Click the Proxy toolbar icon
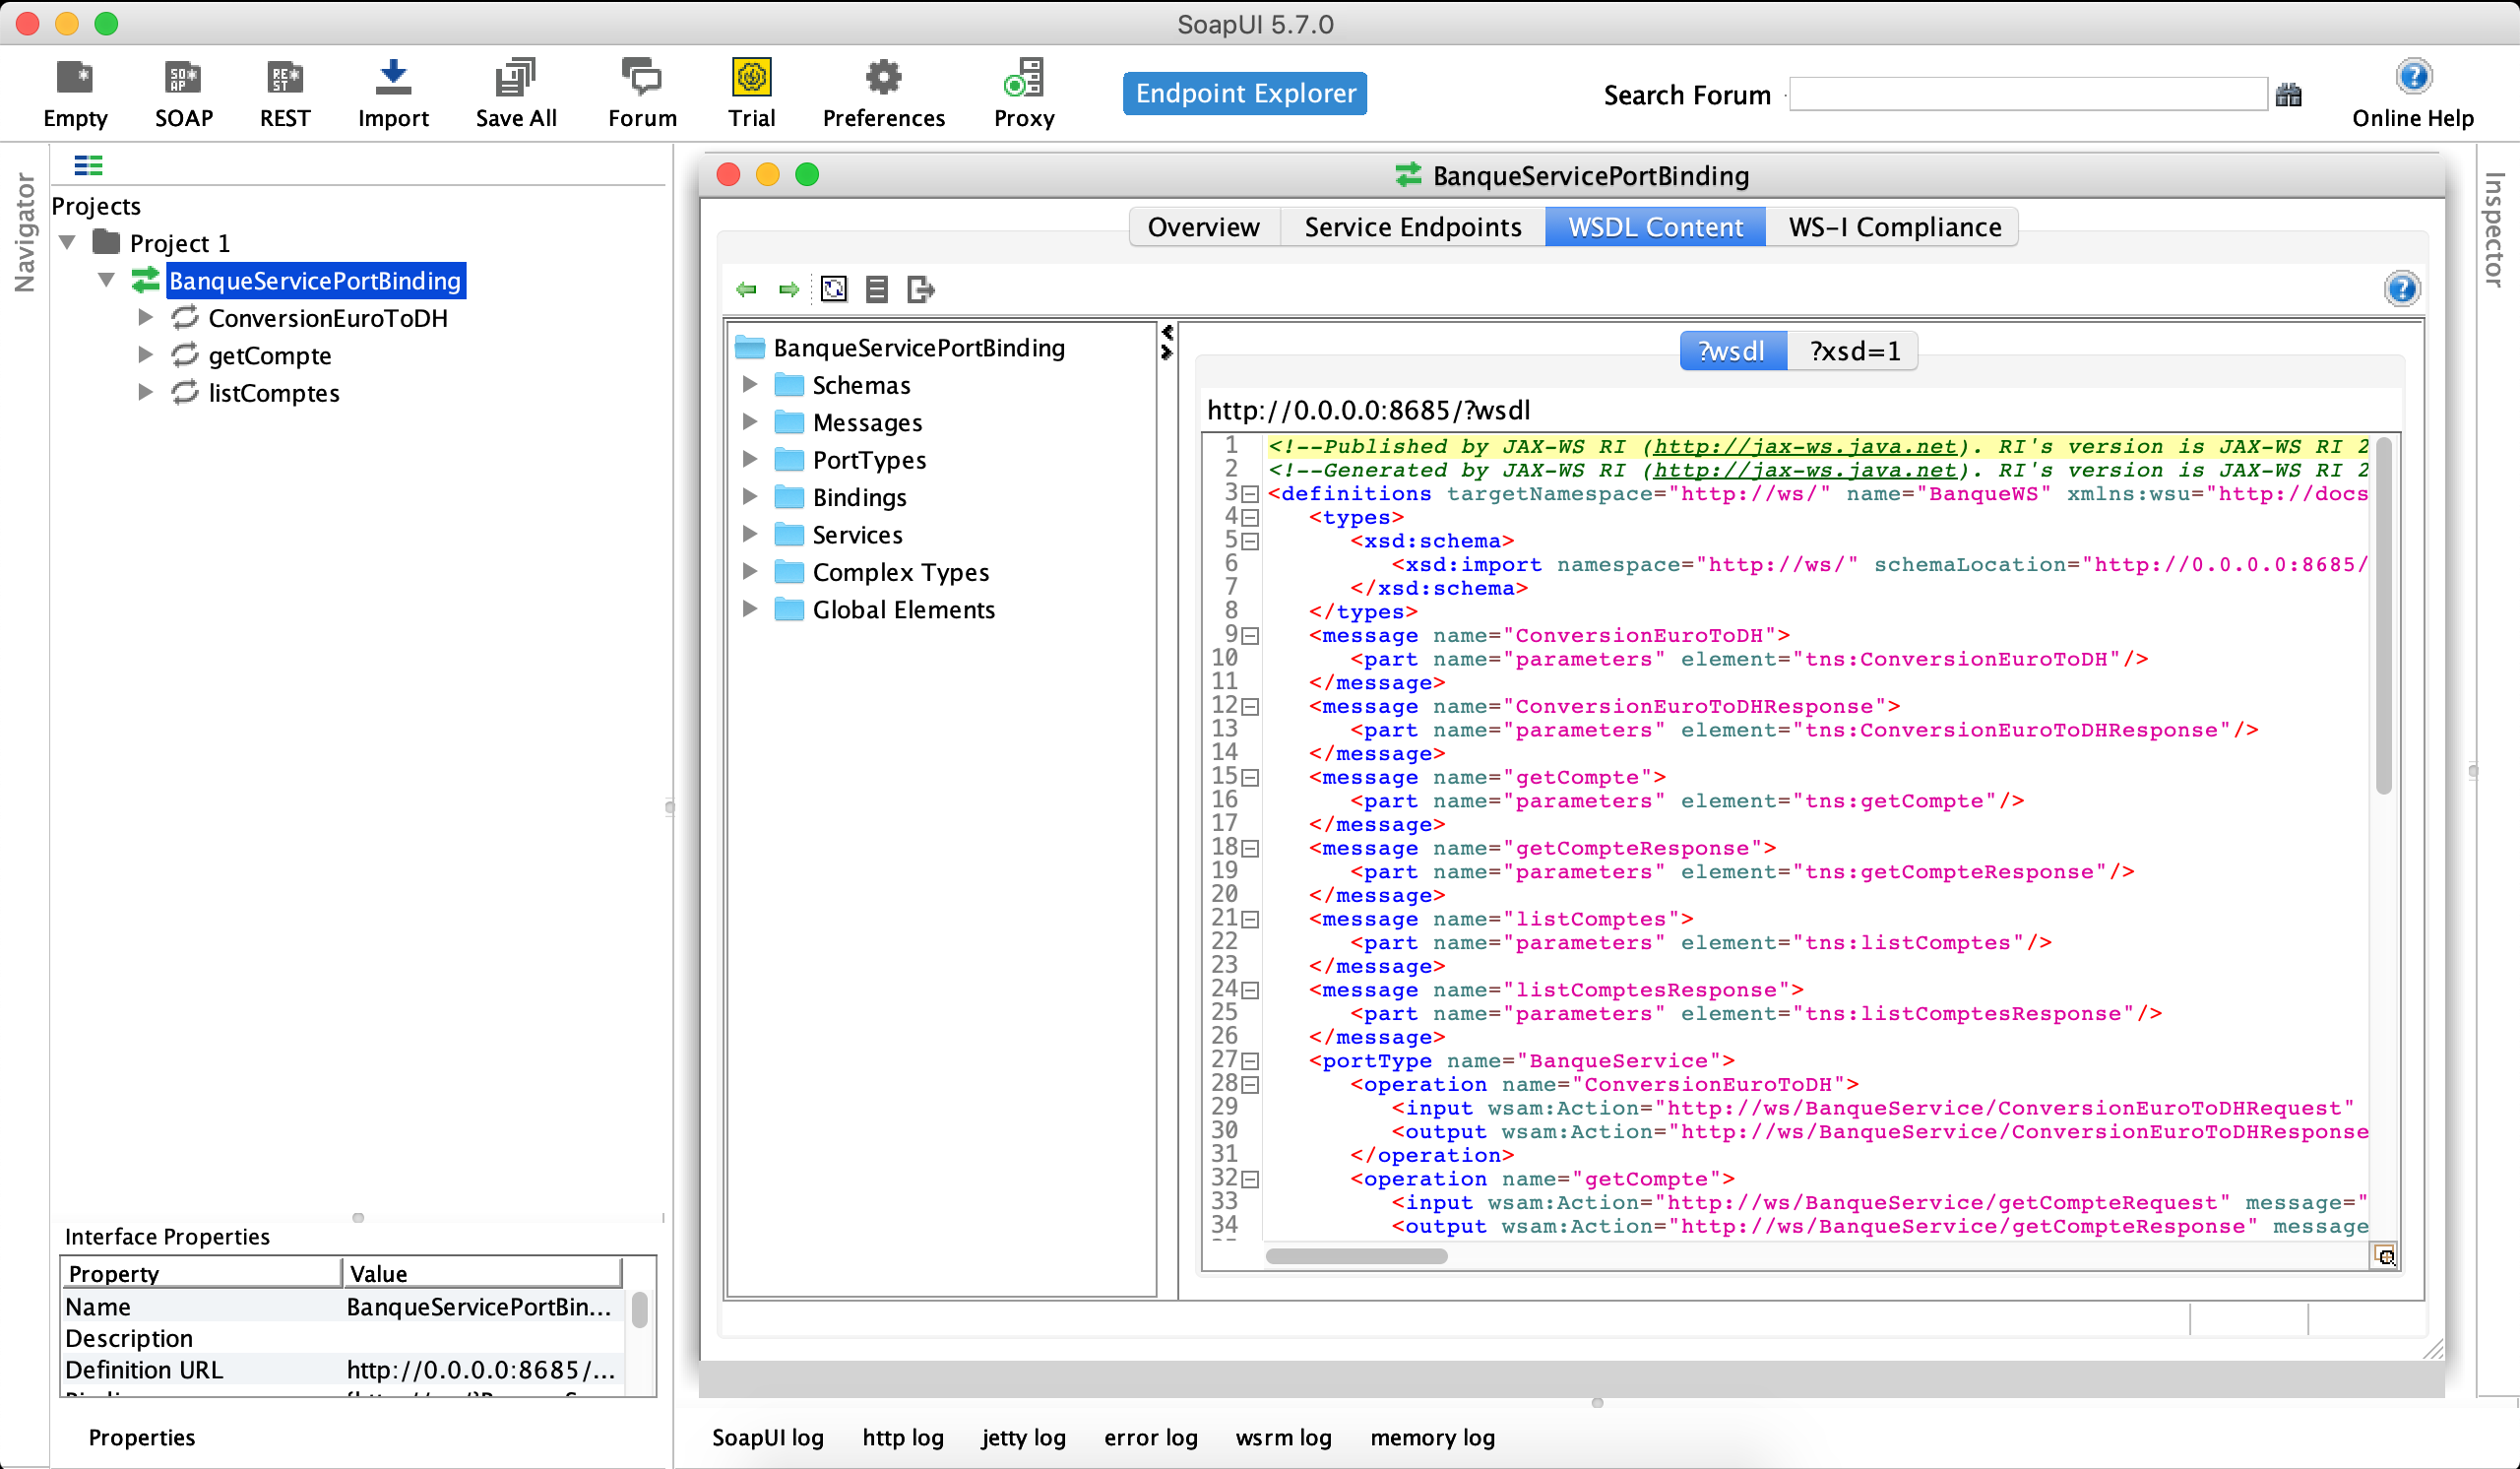Image resolution: width=2520 pixels, height=1469 pixels. [1024, 78]
